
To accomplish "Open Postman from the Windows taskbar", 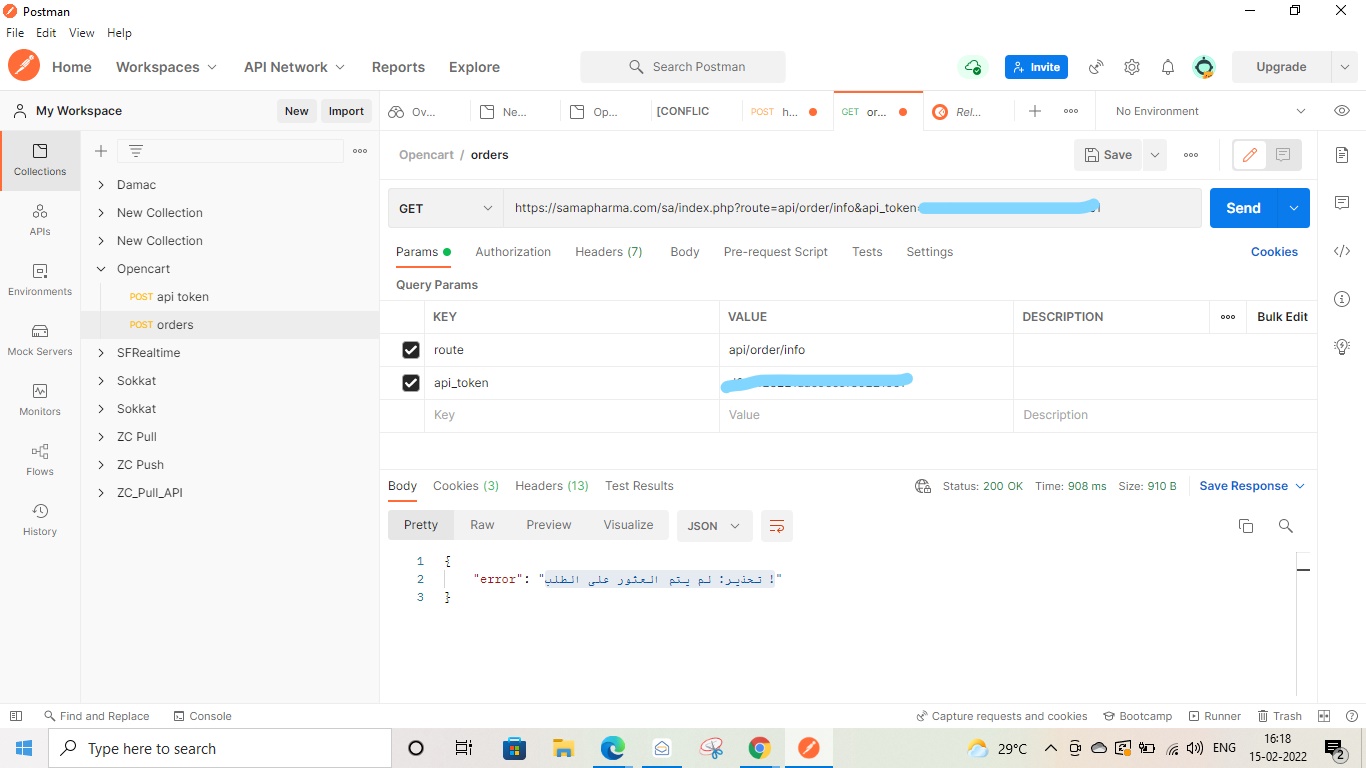I will click(x=808, y=748).
